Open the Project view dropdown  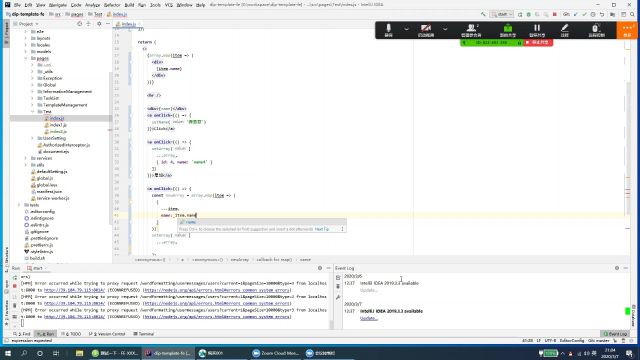pyautogui.click(x=26, y=24)
